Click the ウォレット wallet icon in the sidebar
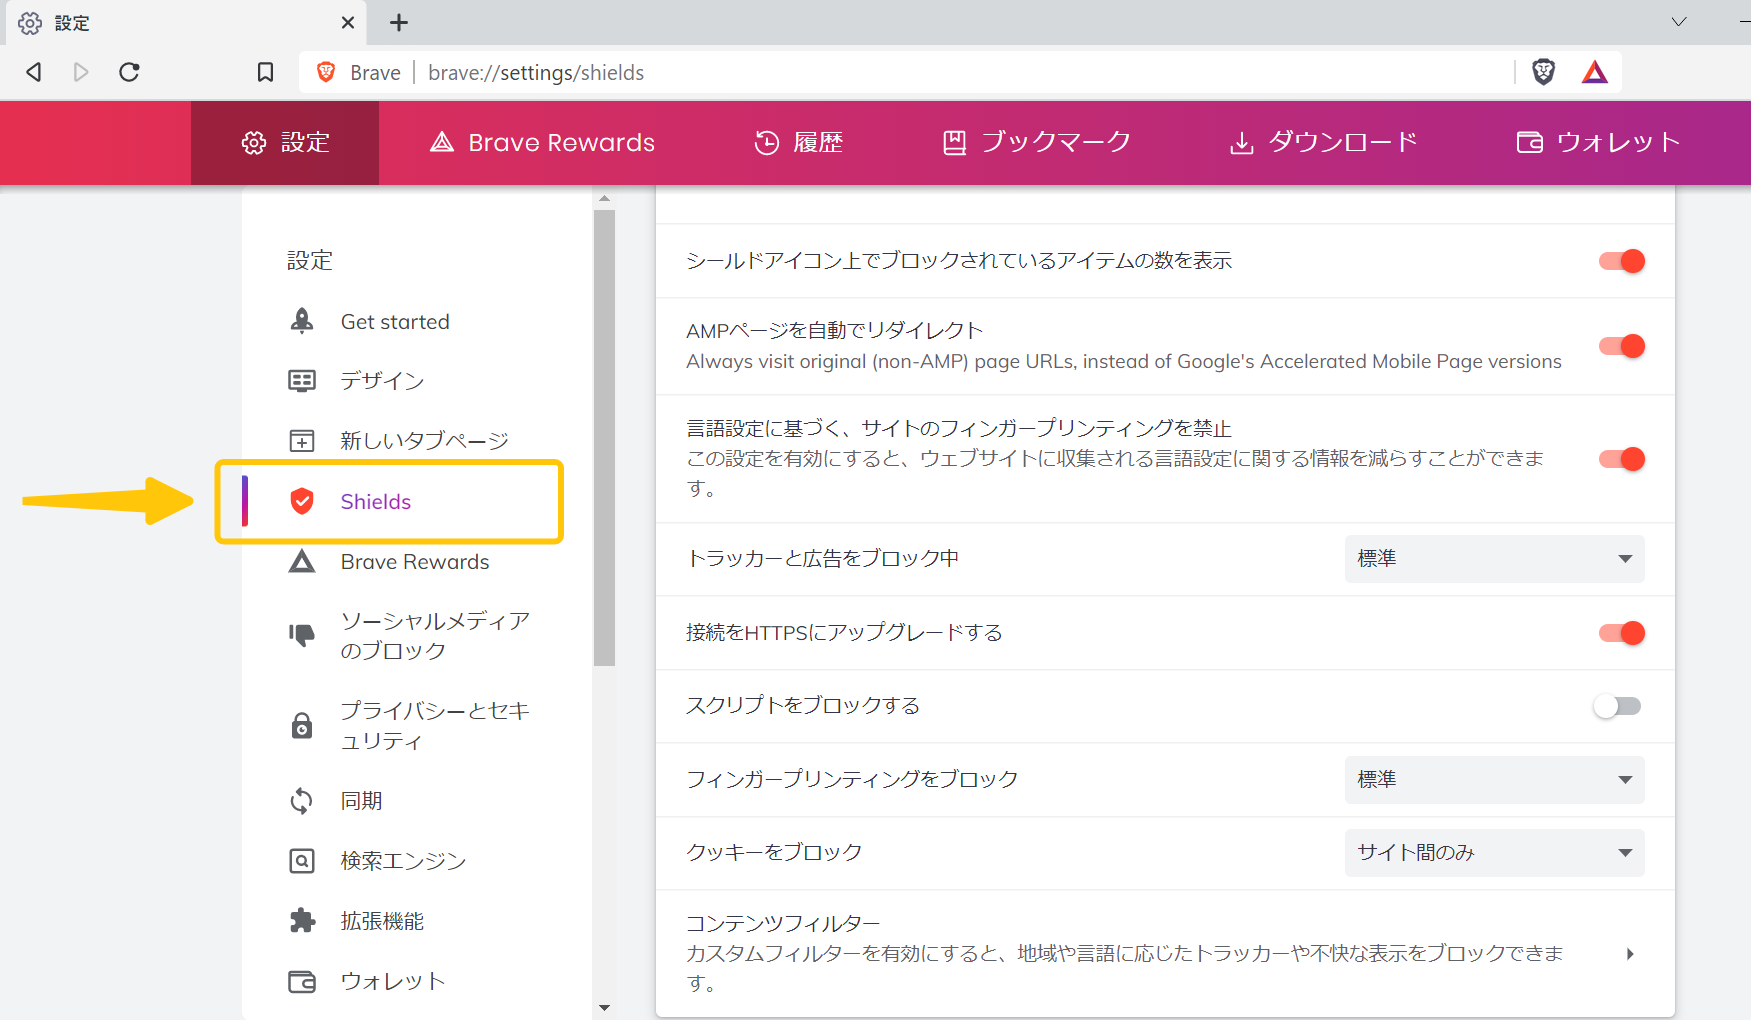The width and height of the screenshot is (1751, 1020). 302,981
